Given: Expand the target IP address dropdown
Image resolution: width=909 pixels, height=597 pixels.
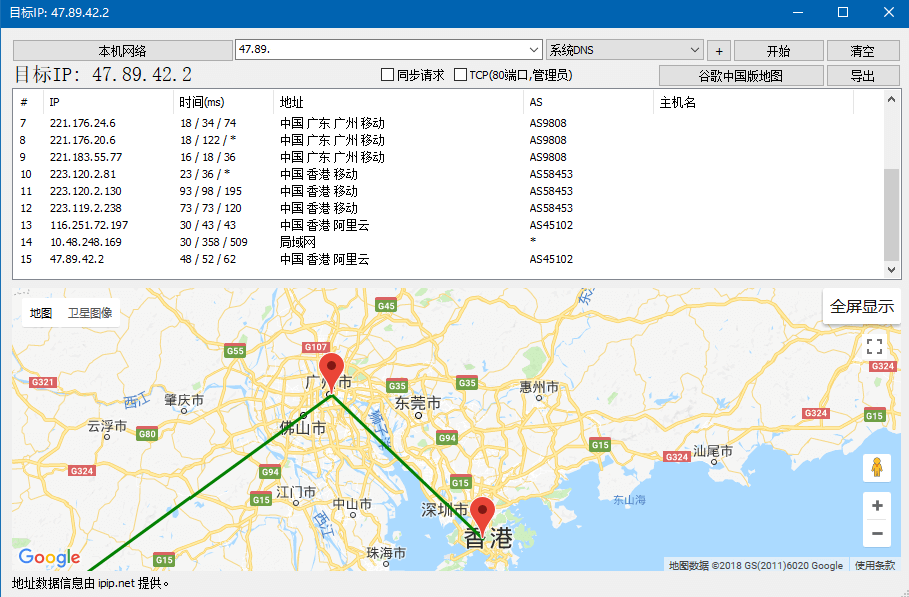Looking at the screenshot, I should point(533,50).
